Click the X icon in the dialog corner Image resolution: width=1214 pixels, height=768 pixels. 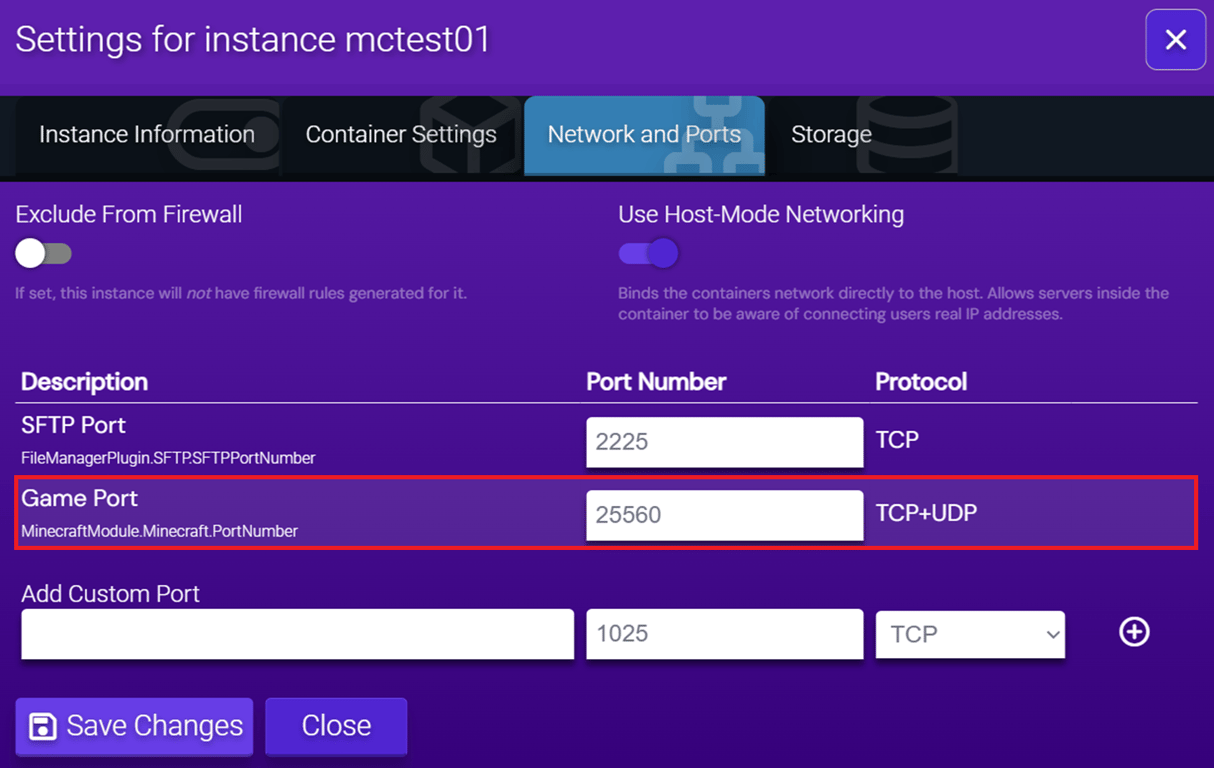click(x=1176, y=39)
